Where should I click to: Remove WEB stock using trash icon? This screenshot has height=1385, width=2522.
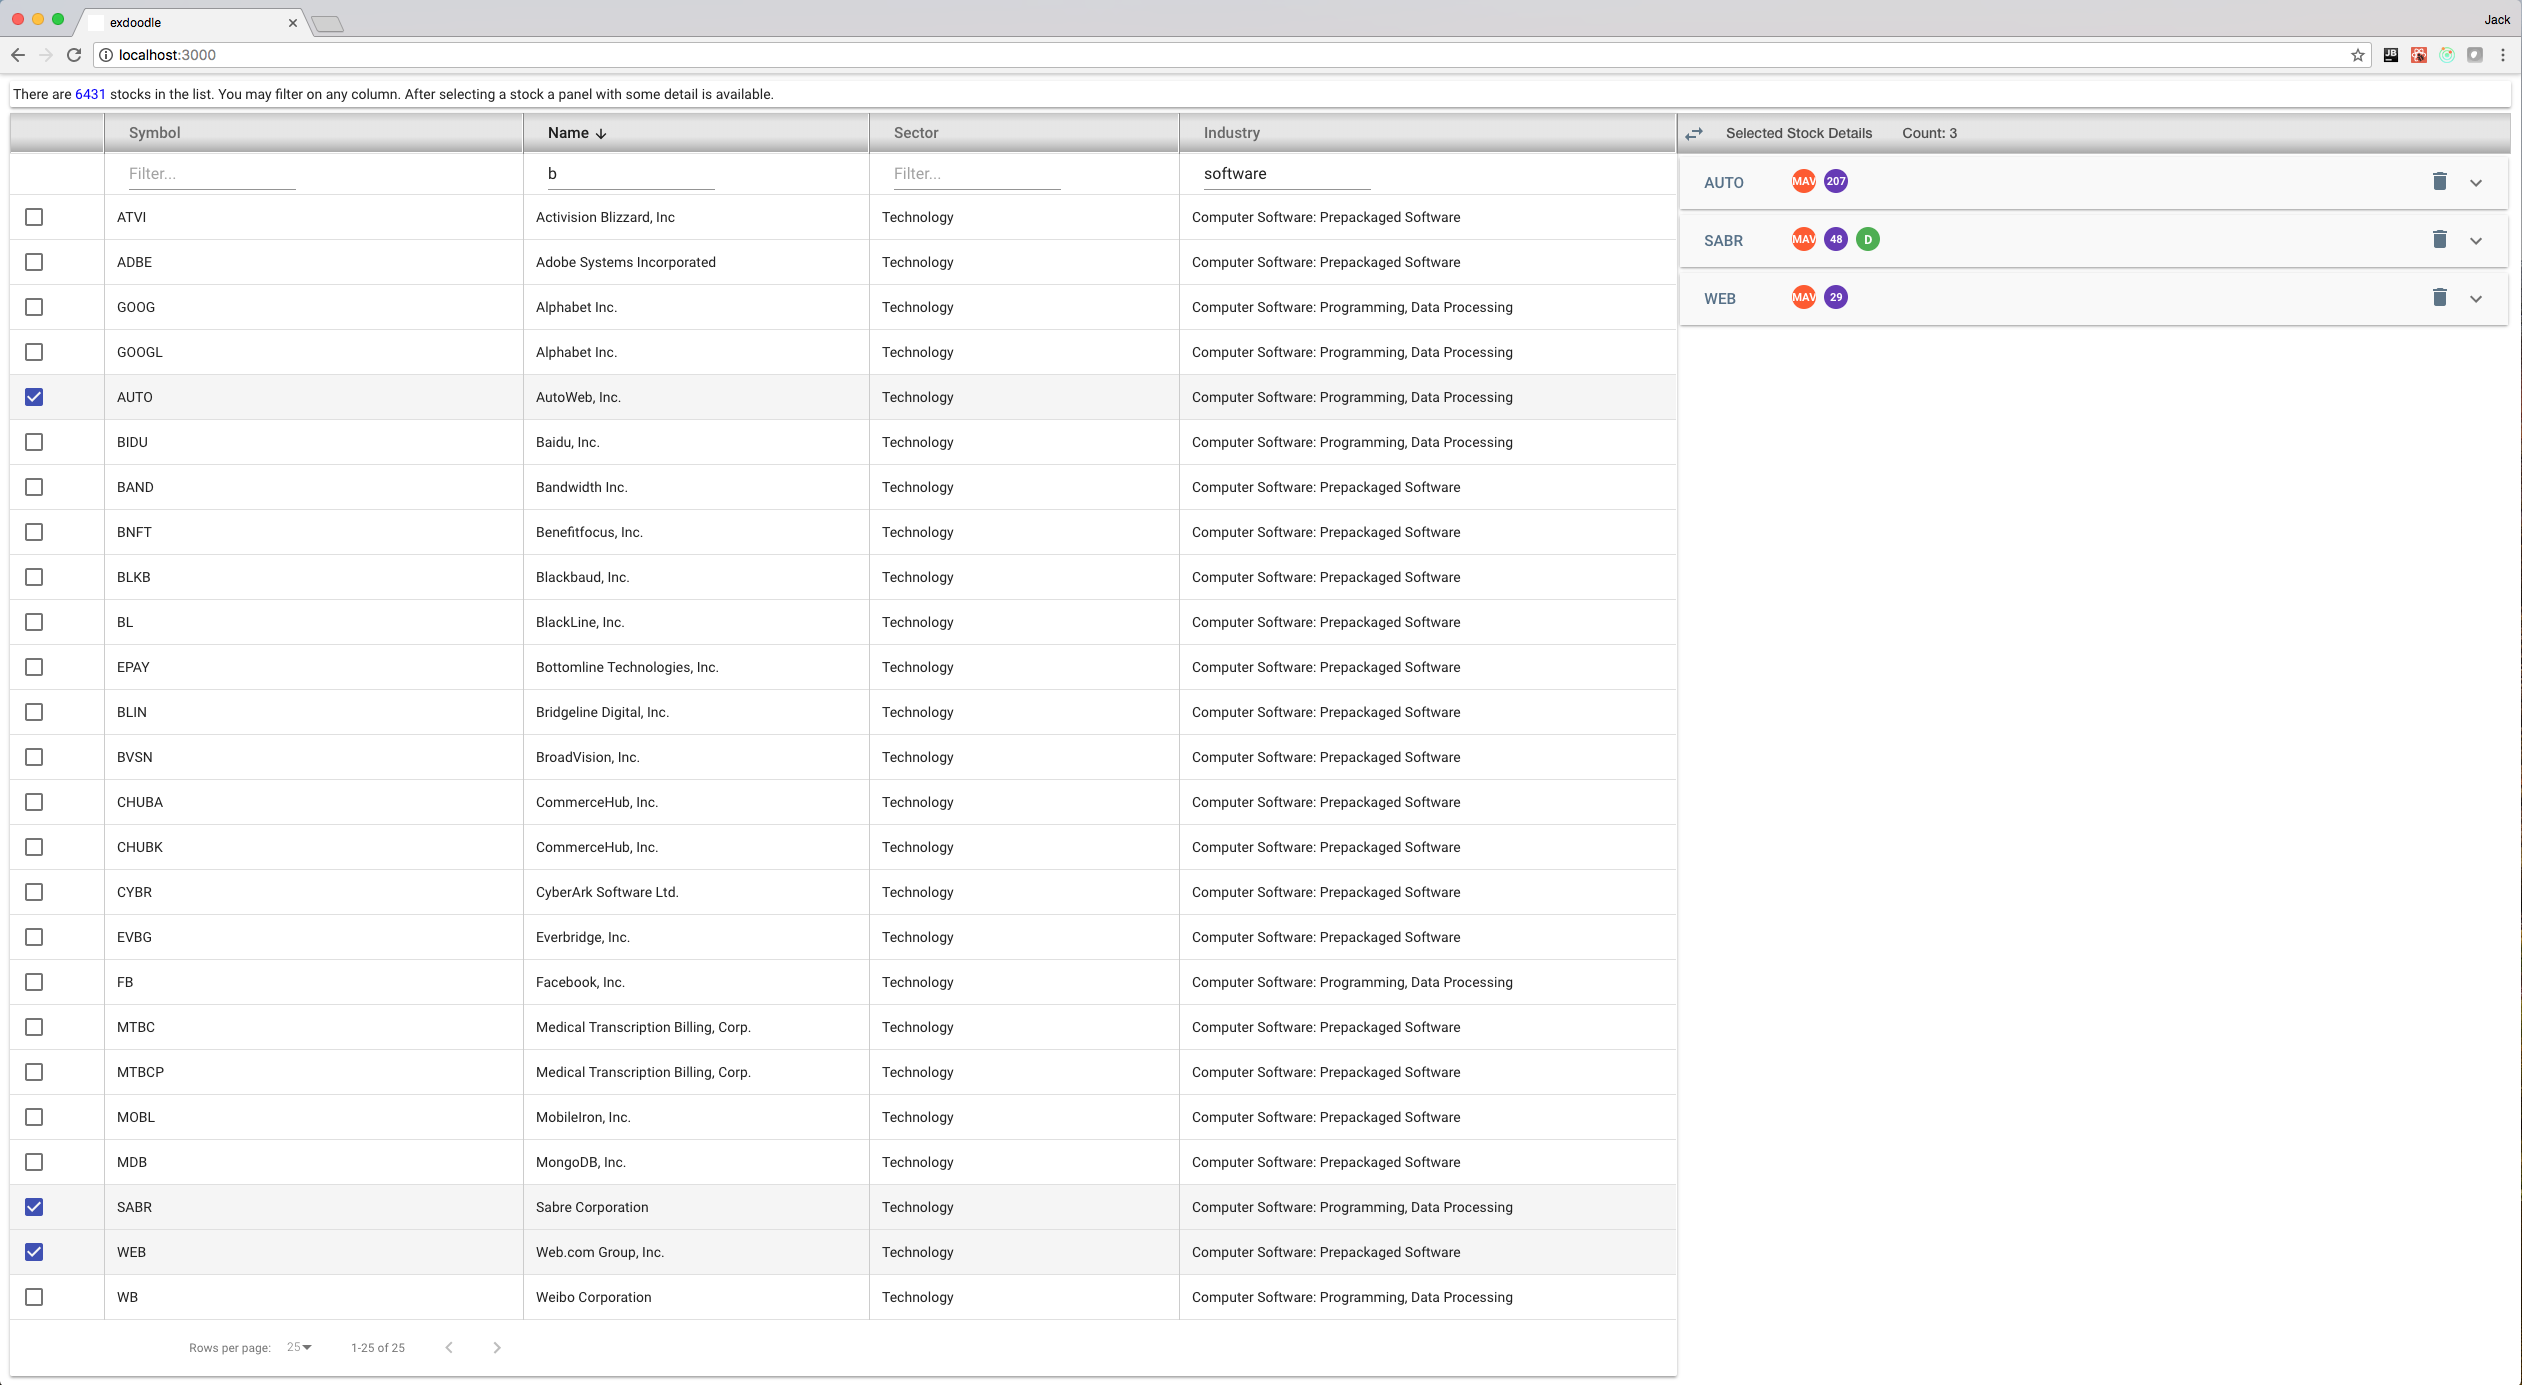(2440, 298)
